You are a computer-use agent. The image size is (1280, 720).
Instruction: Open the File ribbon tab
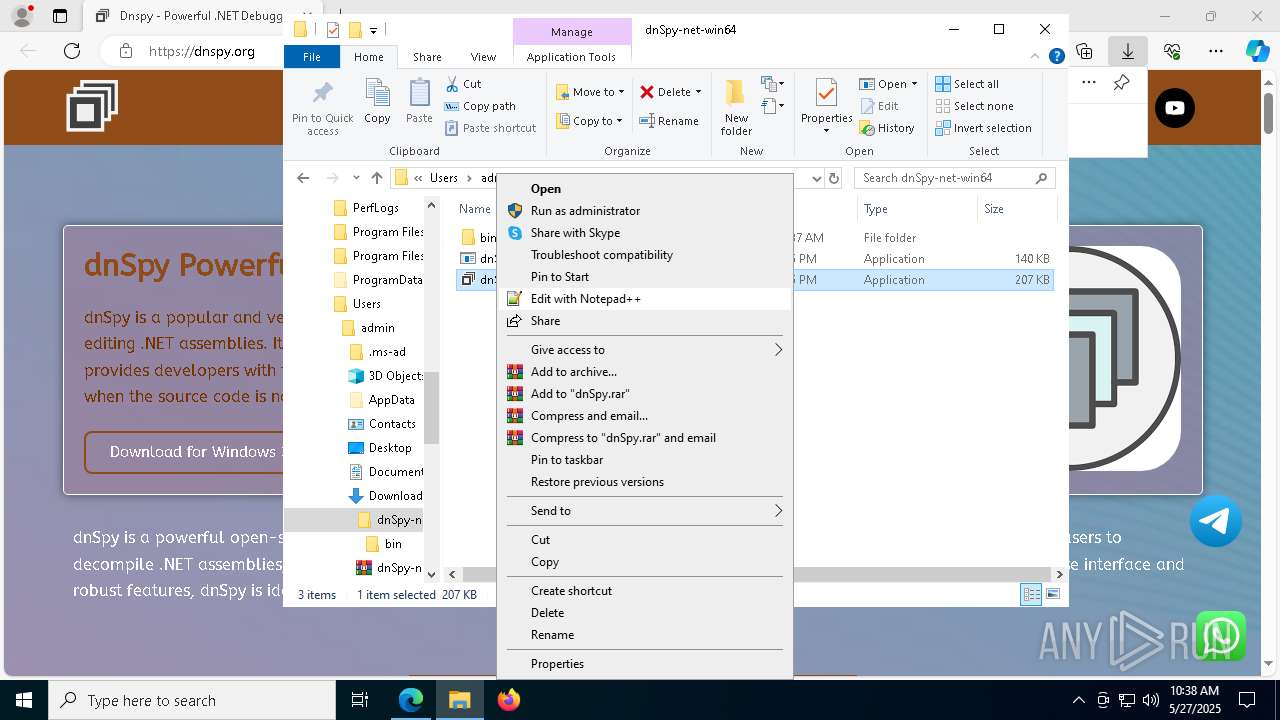tap(312, 57)
